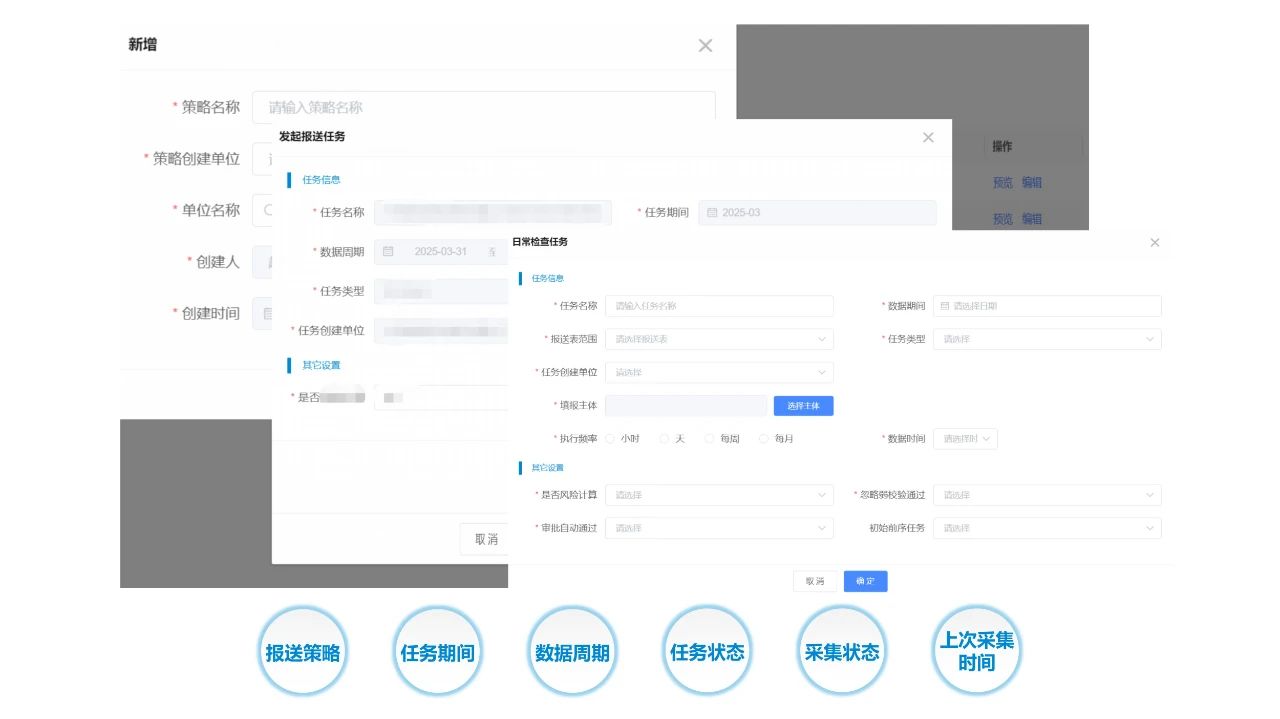Click the blue 确定 button
Viewport: 1280px width, 719px height.
click(x=865, y=581)
